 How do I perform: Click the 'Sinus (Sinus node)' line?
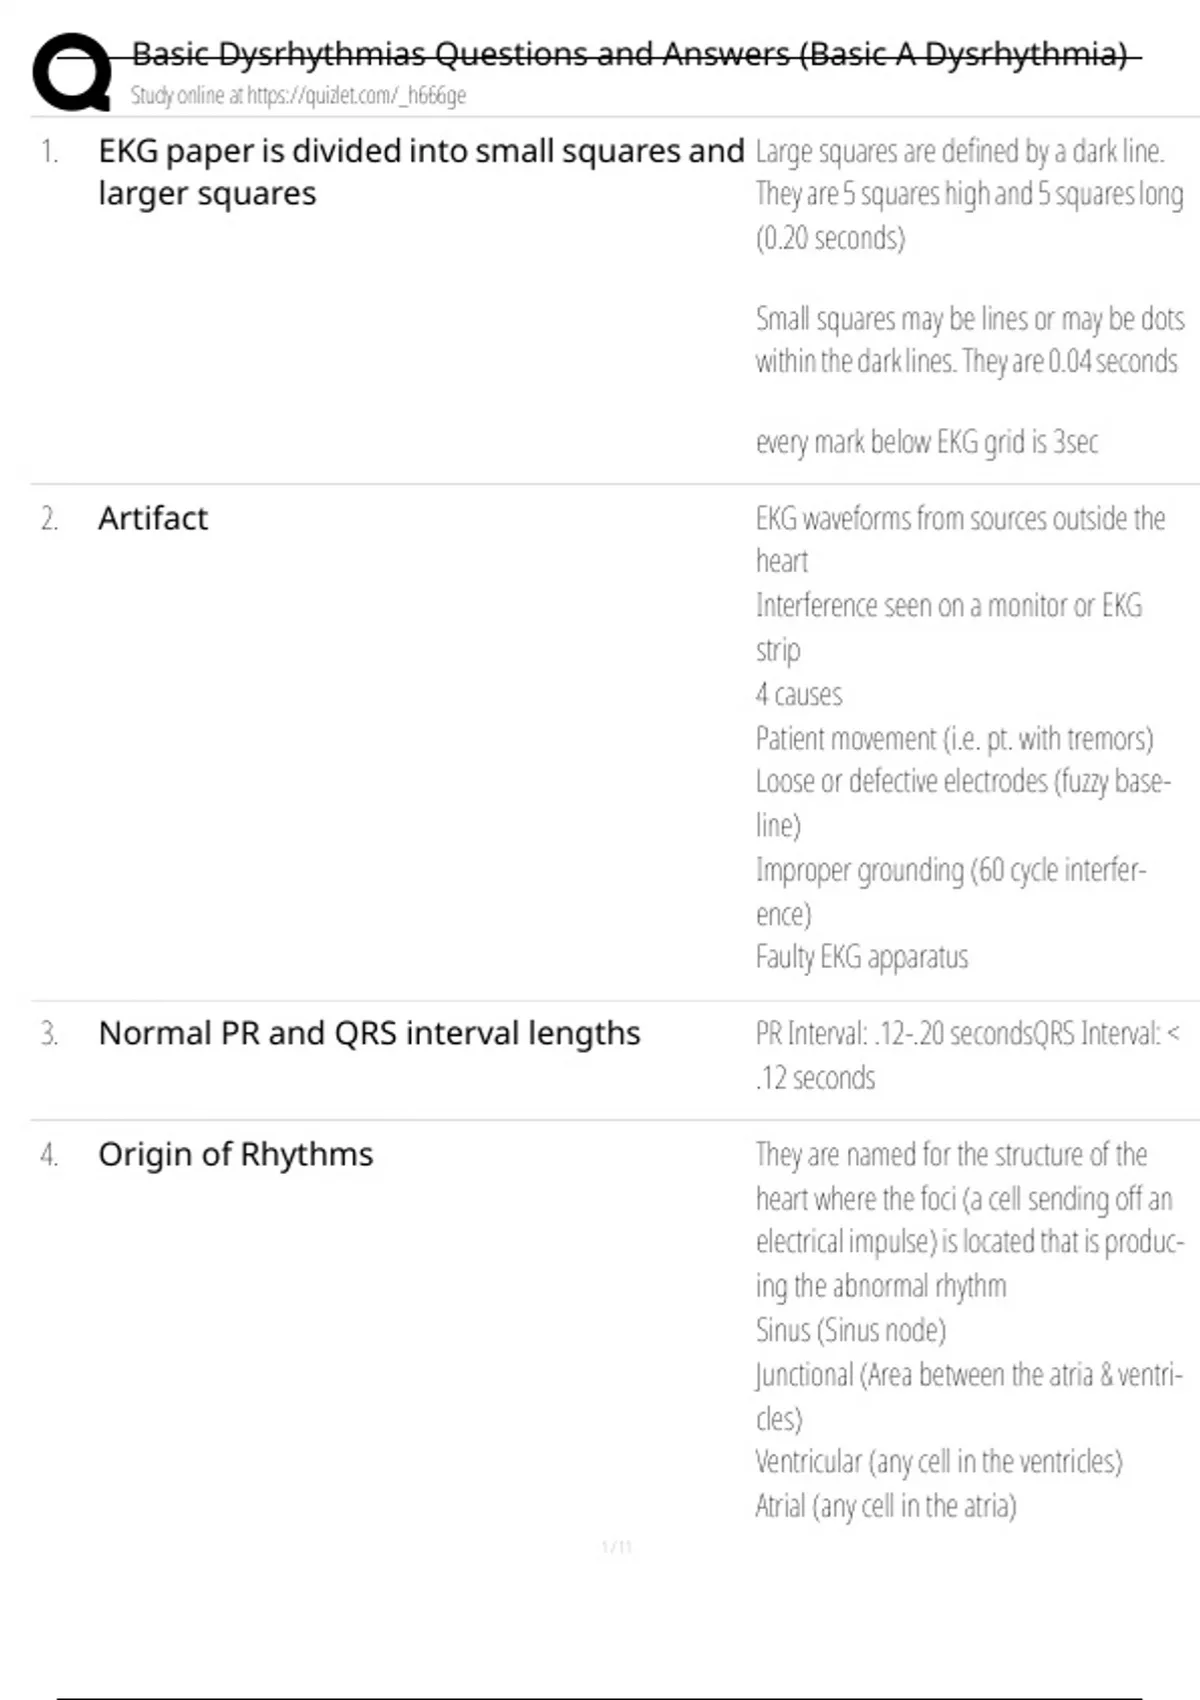[x=851, y=1331]
